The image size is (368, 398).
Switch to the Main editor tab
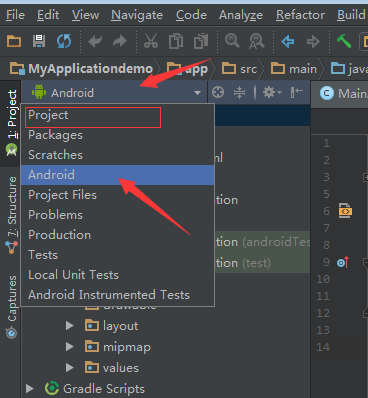click(x=340, y=93)
